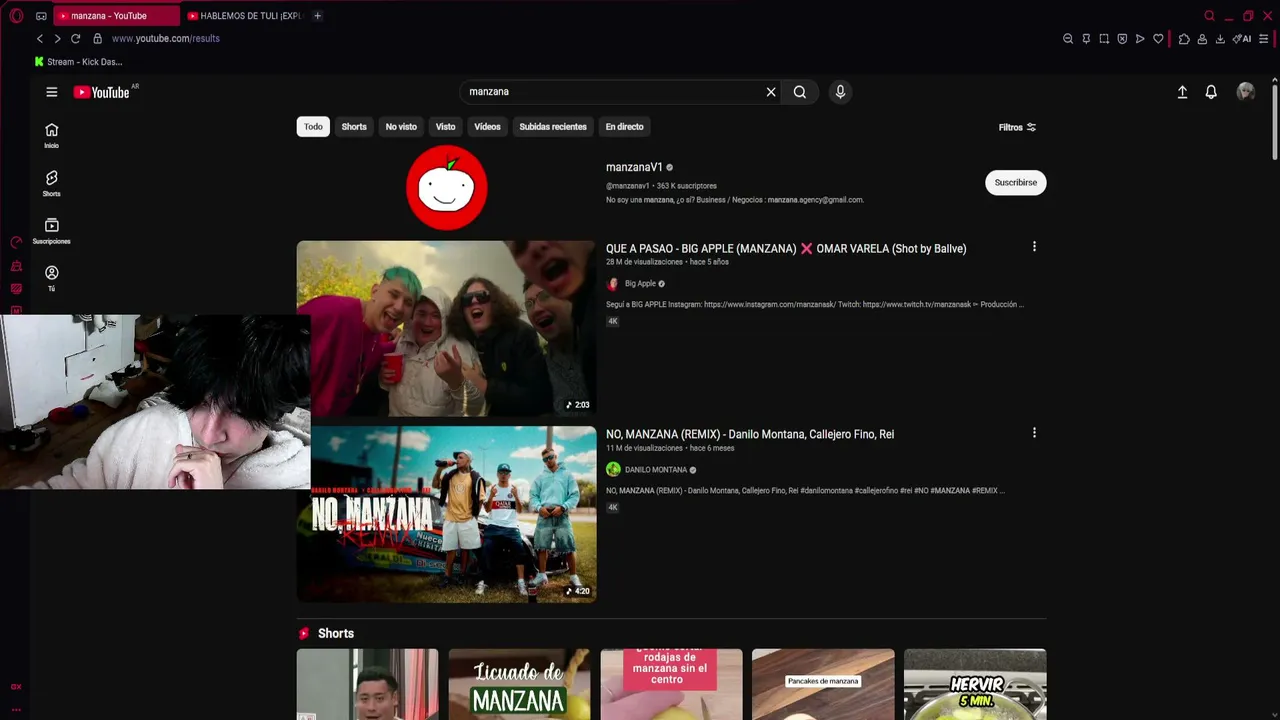Play the QUE A PASAO video thumbnail

446,328
